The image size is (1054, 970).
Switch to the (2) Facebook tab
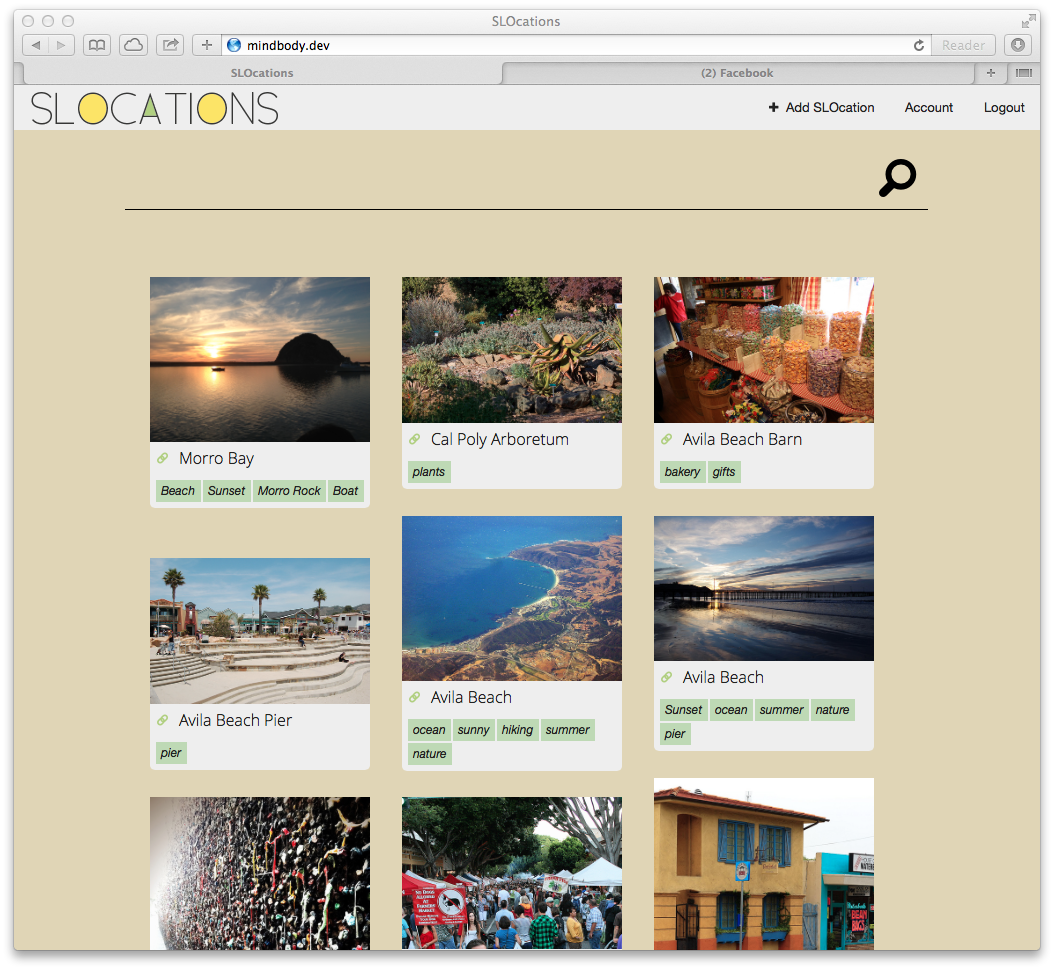[737, 73]
